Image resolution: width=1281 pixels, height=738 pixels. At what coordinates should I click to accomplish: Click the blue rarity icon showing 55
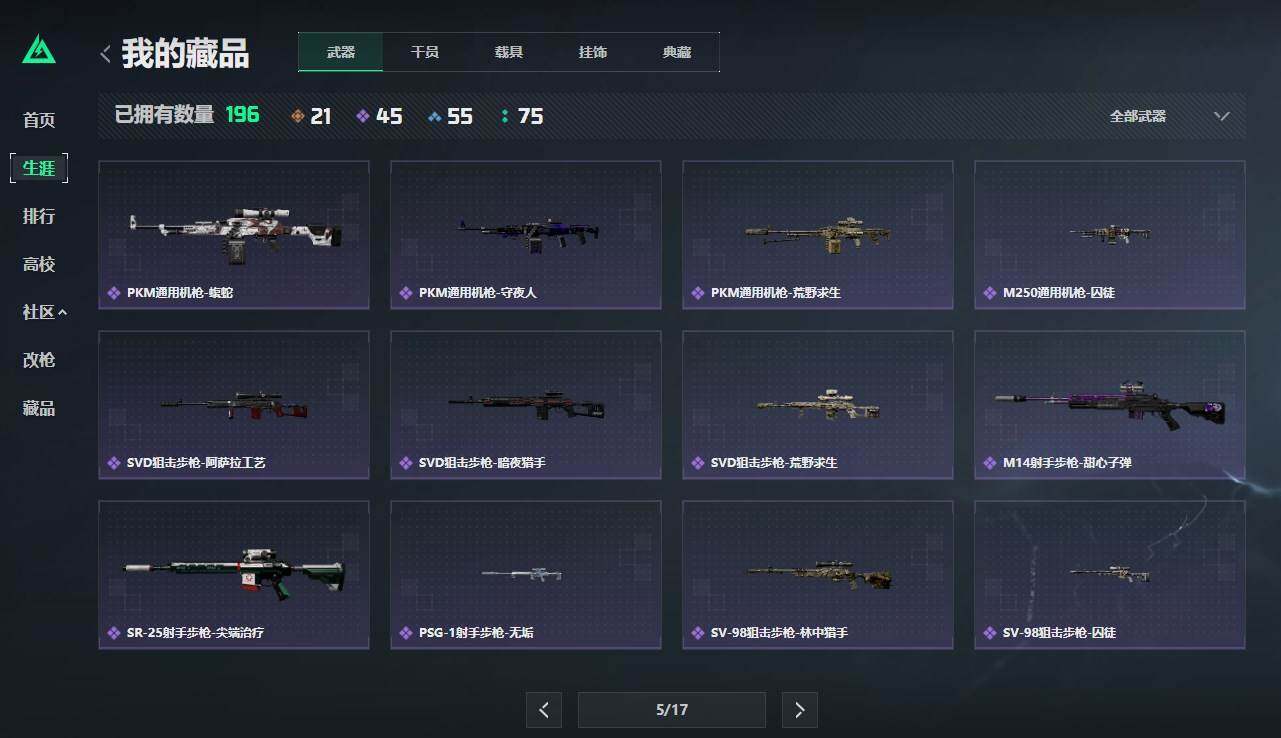(x=434, y=116)
